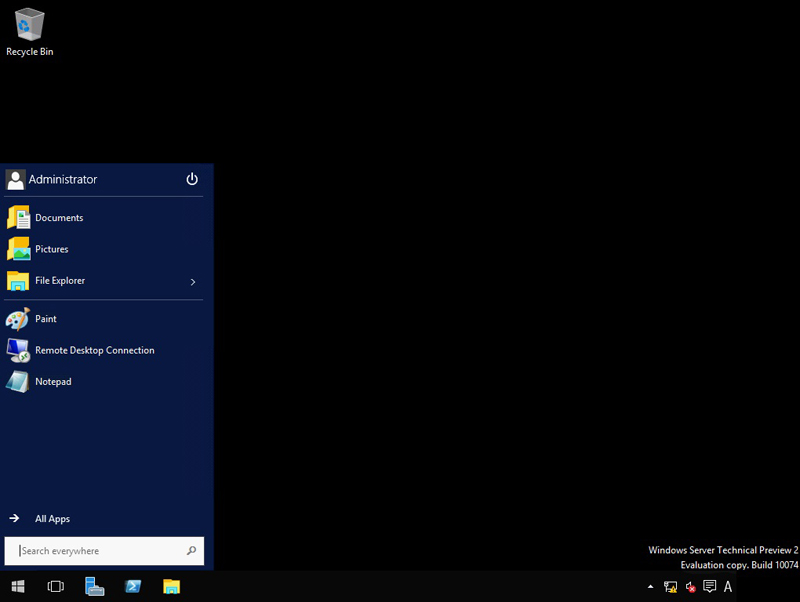This screenshot has width=800, height=602.
Task: Click the muted volume tray icon
Action: [690, 587]
